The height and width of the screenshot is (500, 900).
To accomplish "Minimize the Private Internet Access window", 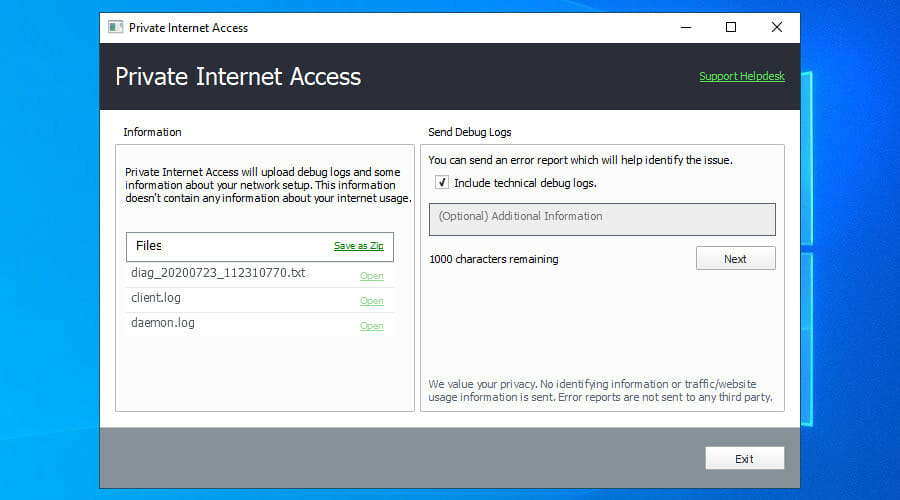I will coord(686,27).
